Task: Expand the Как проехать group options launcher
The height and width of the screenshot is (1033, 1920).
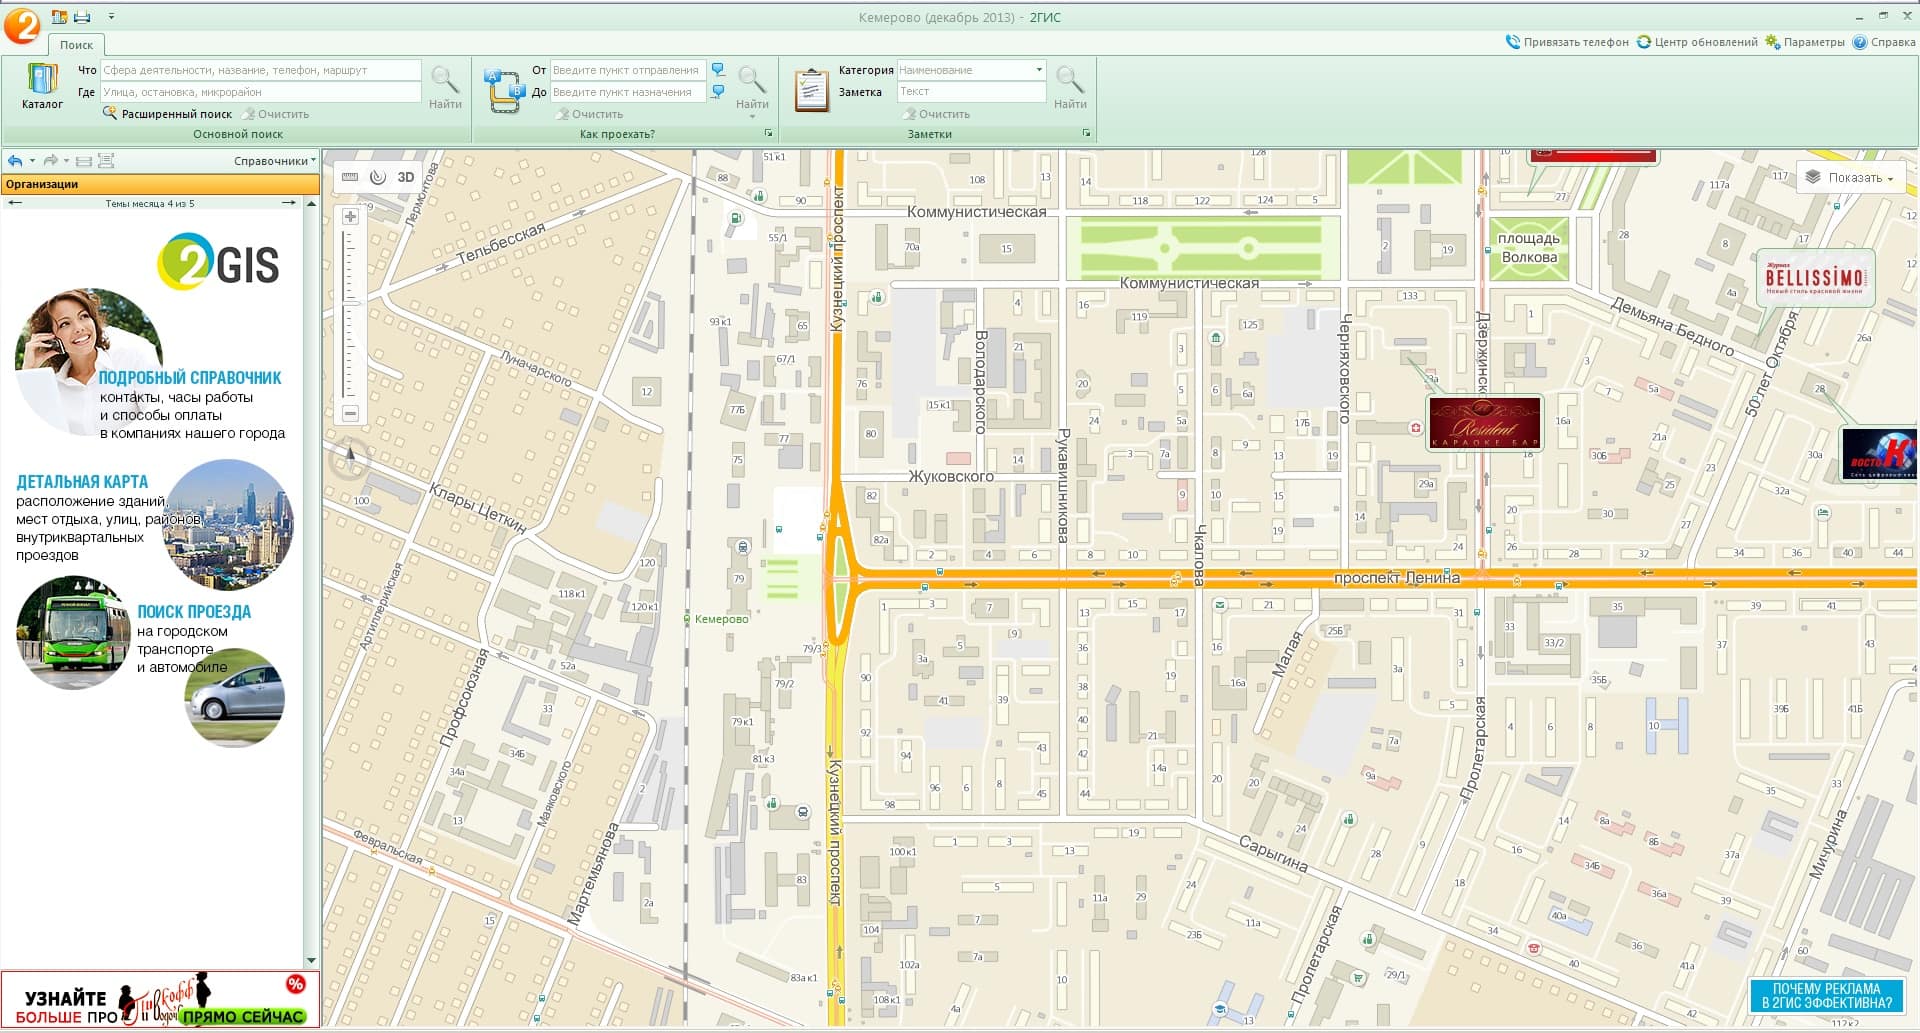Action: (768, 134)
